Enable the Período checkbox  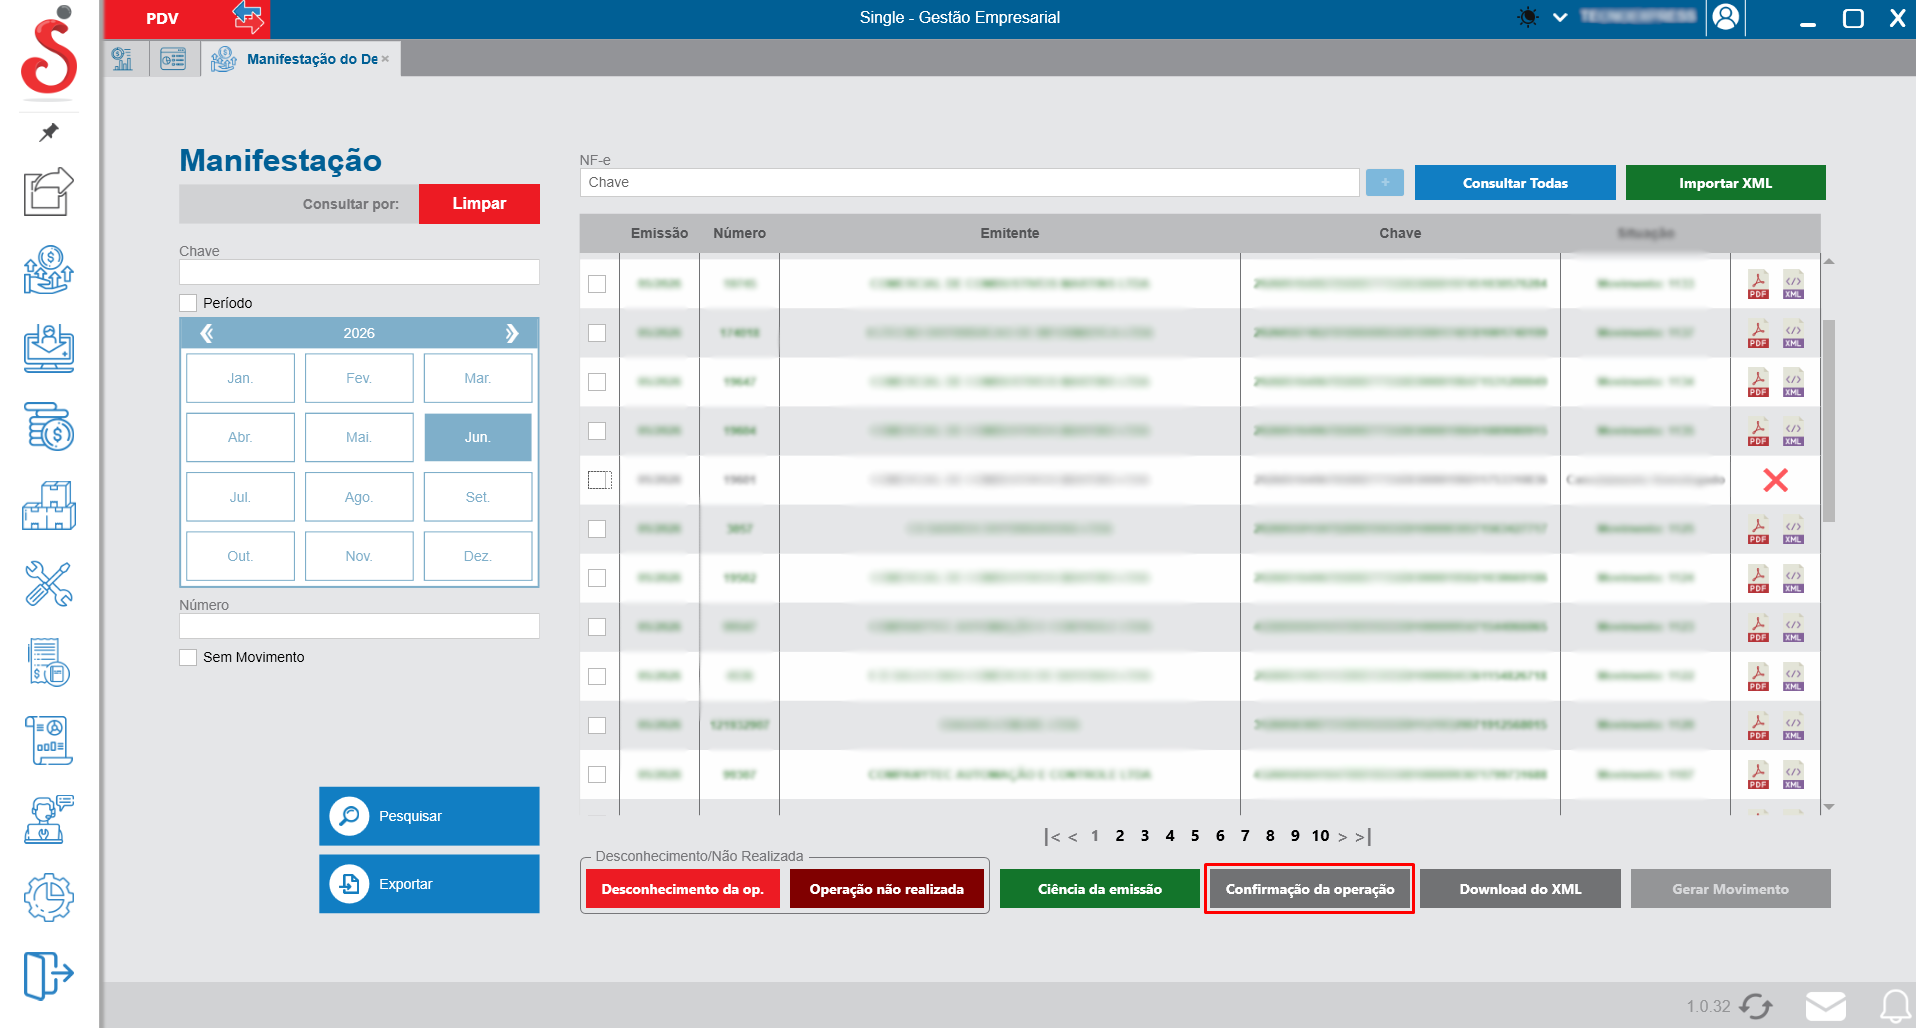tap(188, 303)
